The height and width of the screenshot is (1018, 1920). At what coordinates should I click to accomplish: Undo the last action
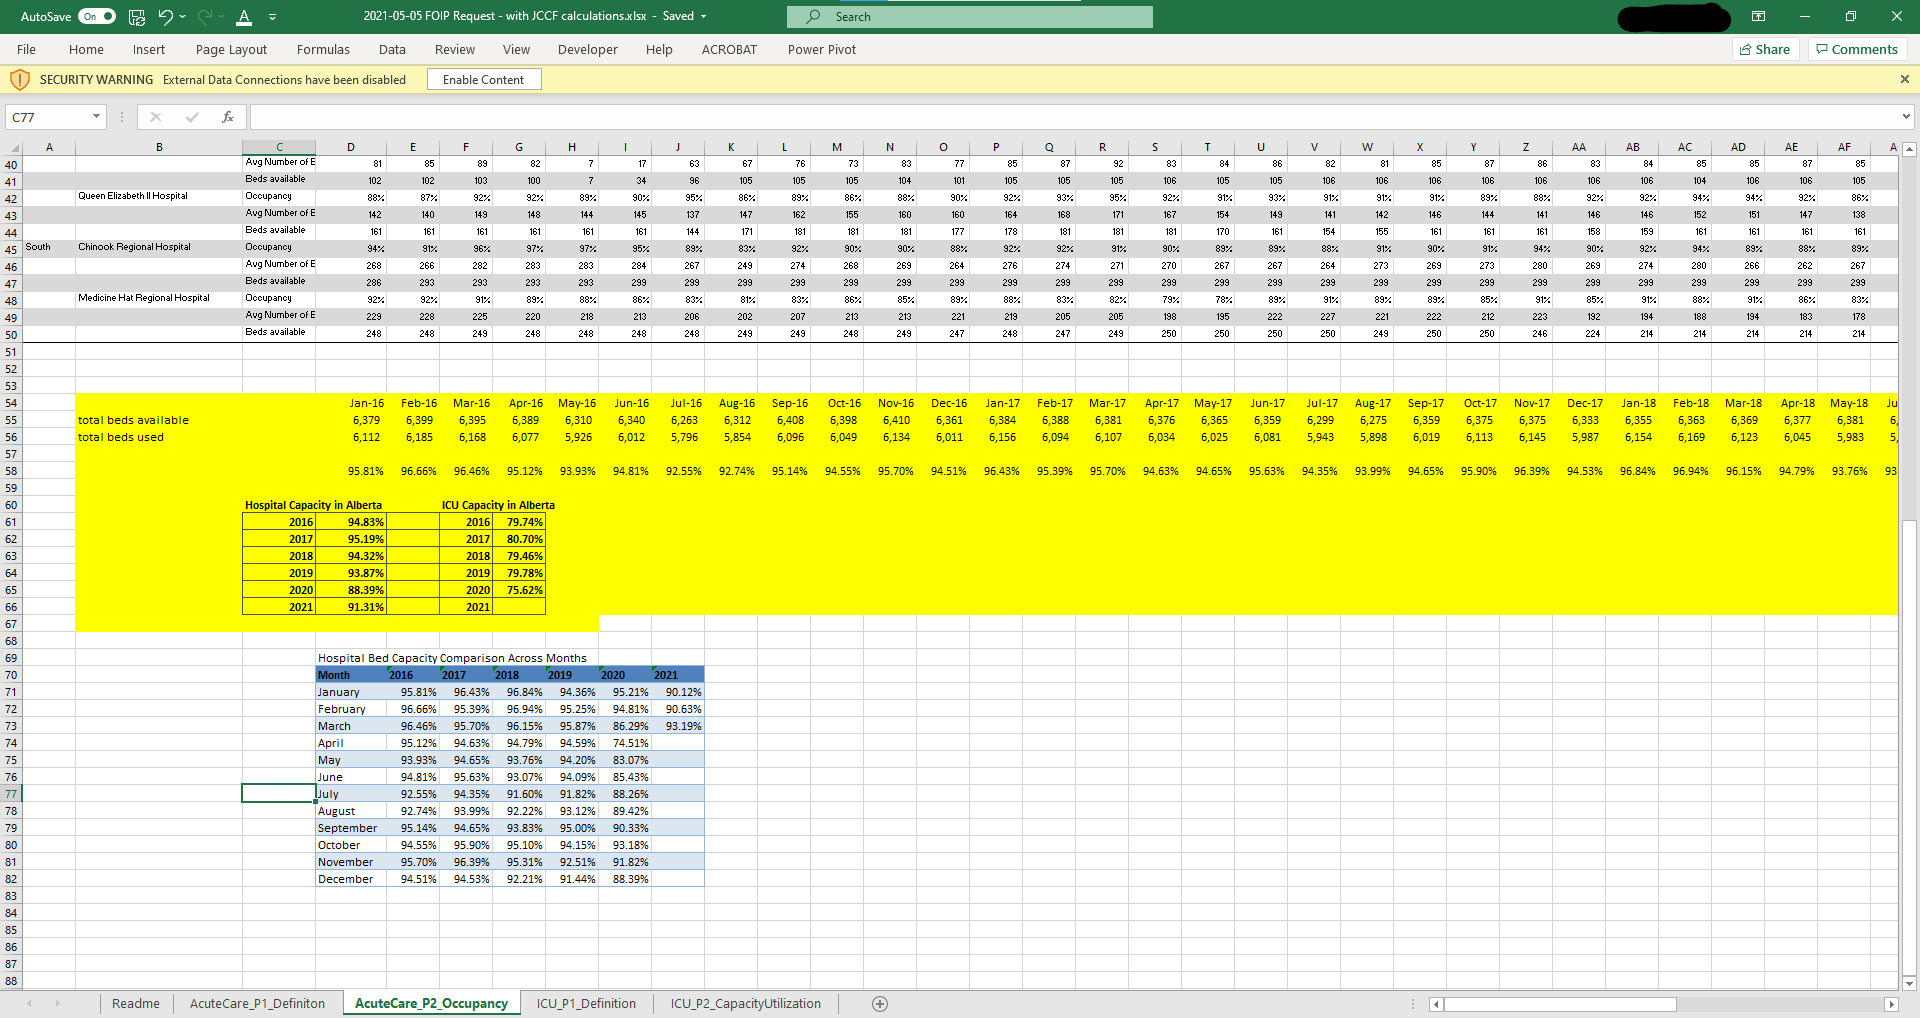[x=165, y=17]
